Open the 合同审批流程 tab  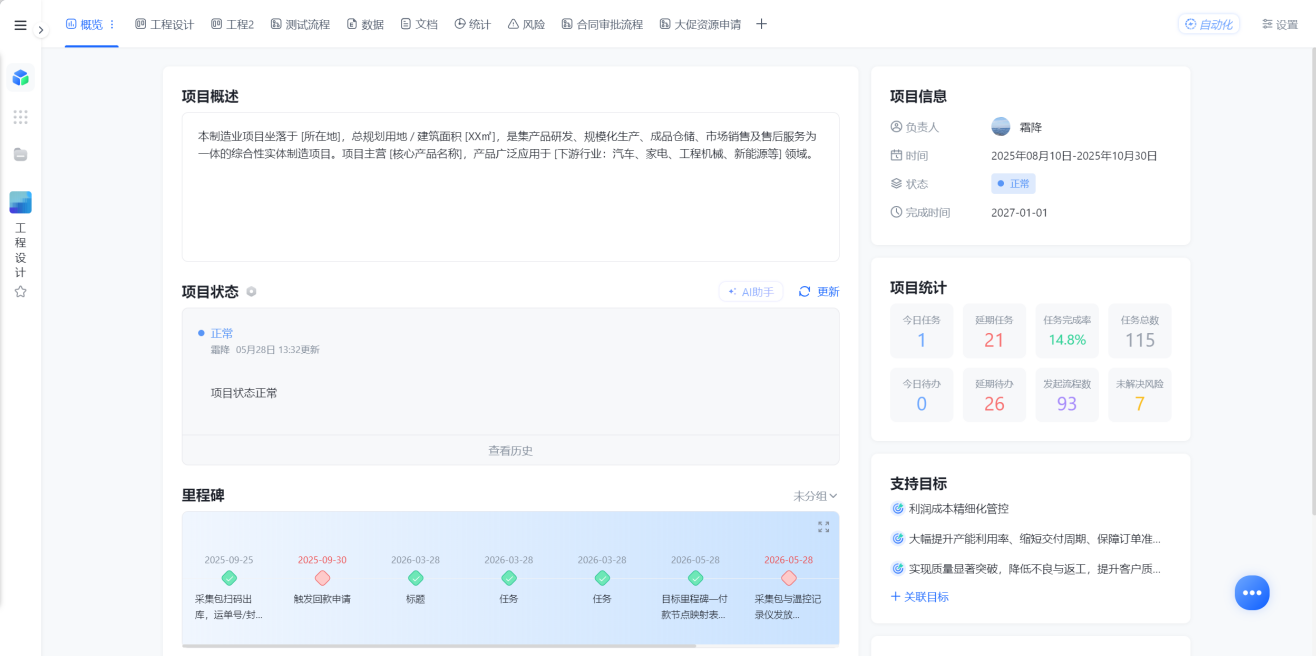(602, 24)
